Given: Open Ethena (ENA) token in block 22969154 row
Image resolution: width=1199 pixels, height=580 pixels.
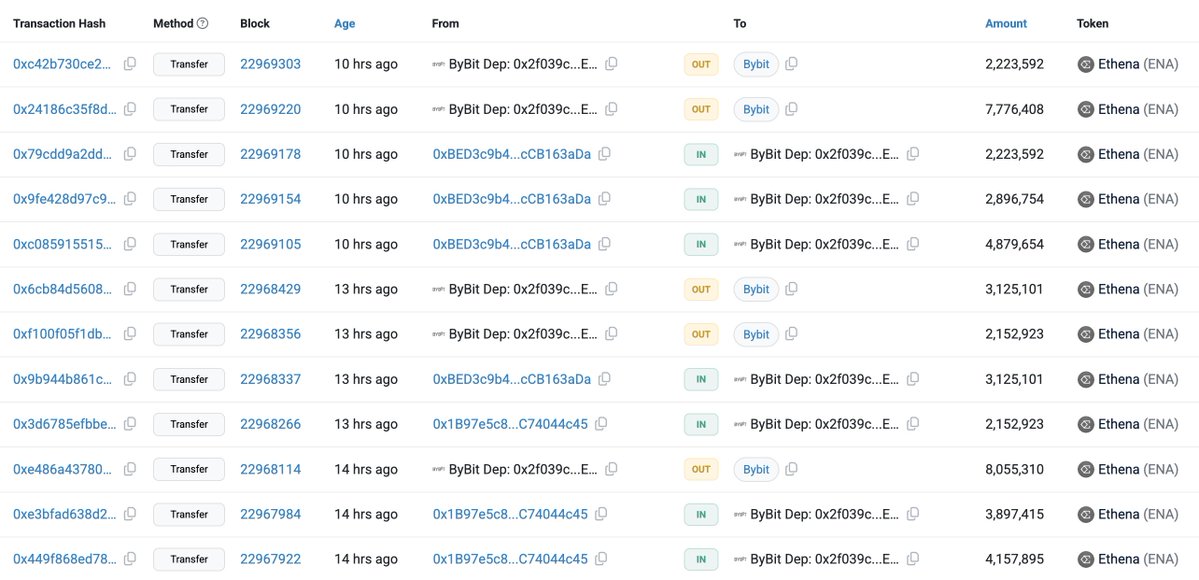Looking at the screenshot, I should (x=1138, y=199).
